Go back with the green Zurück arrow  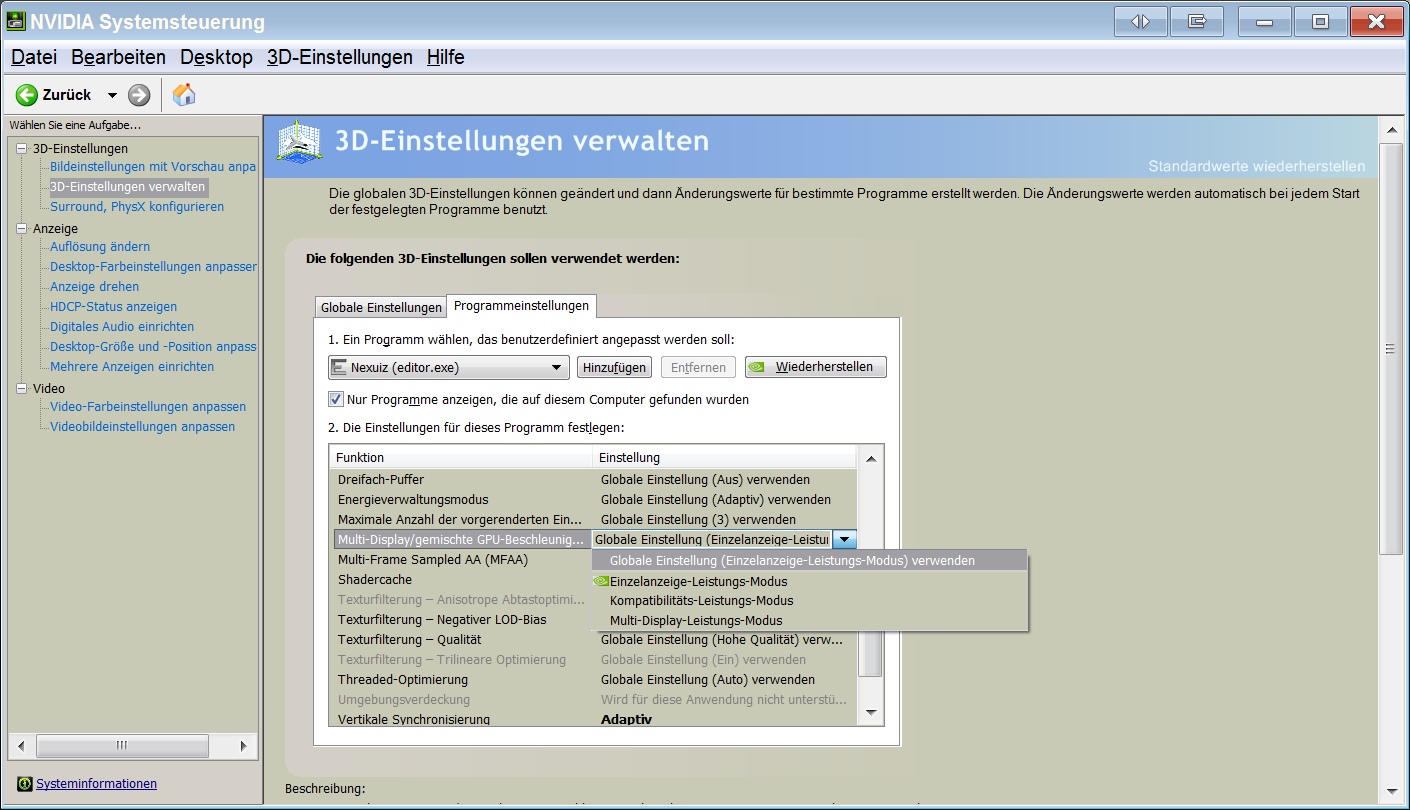pyautogui.click(x=27, y=95)
